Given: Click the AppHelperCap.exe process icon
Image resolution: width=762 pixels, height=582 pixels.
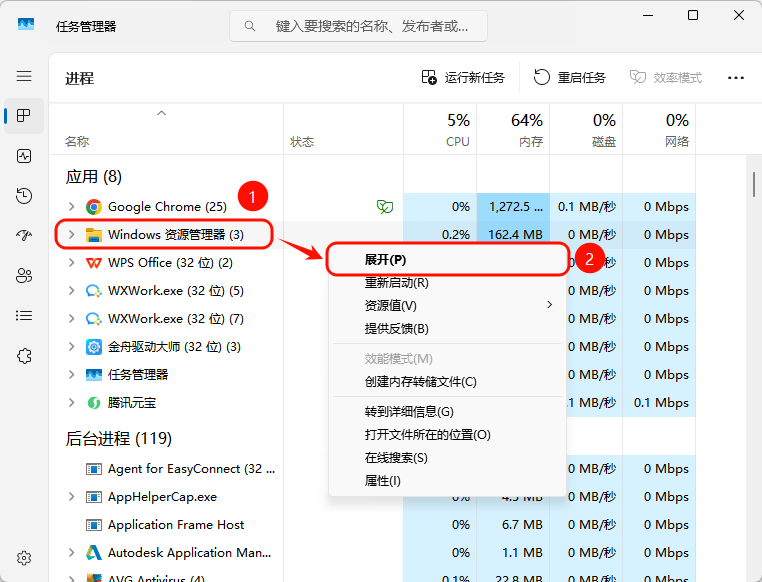Looking at the screenshot, I should pos(94,497).
